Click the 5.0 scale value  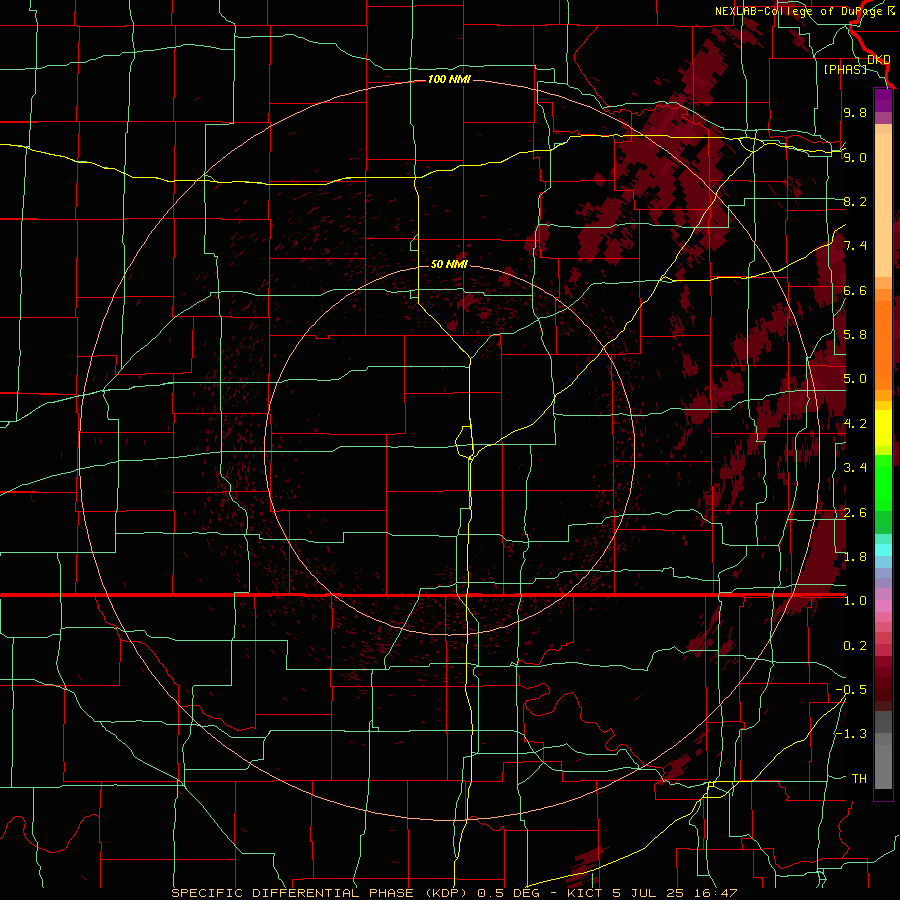tap(855, 379)
